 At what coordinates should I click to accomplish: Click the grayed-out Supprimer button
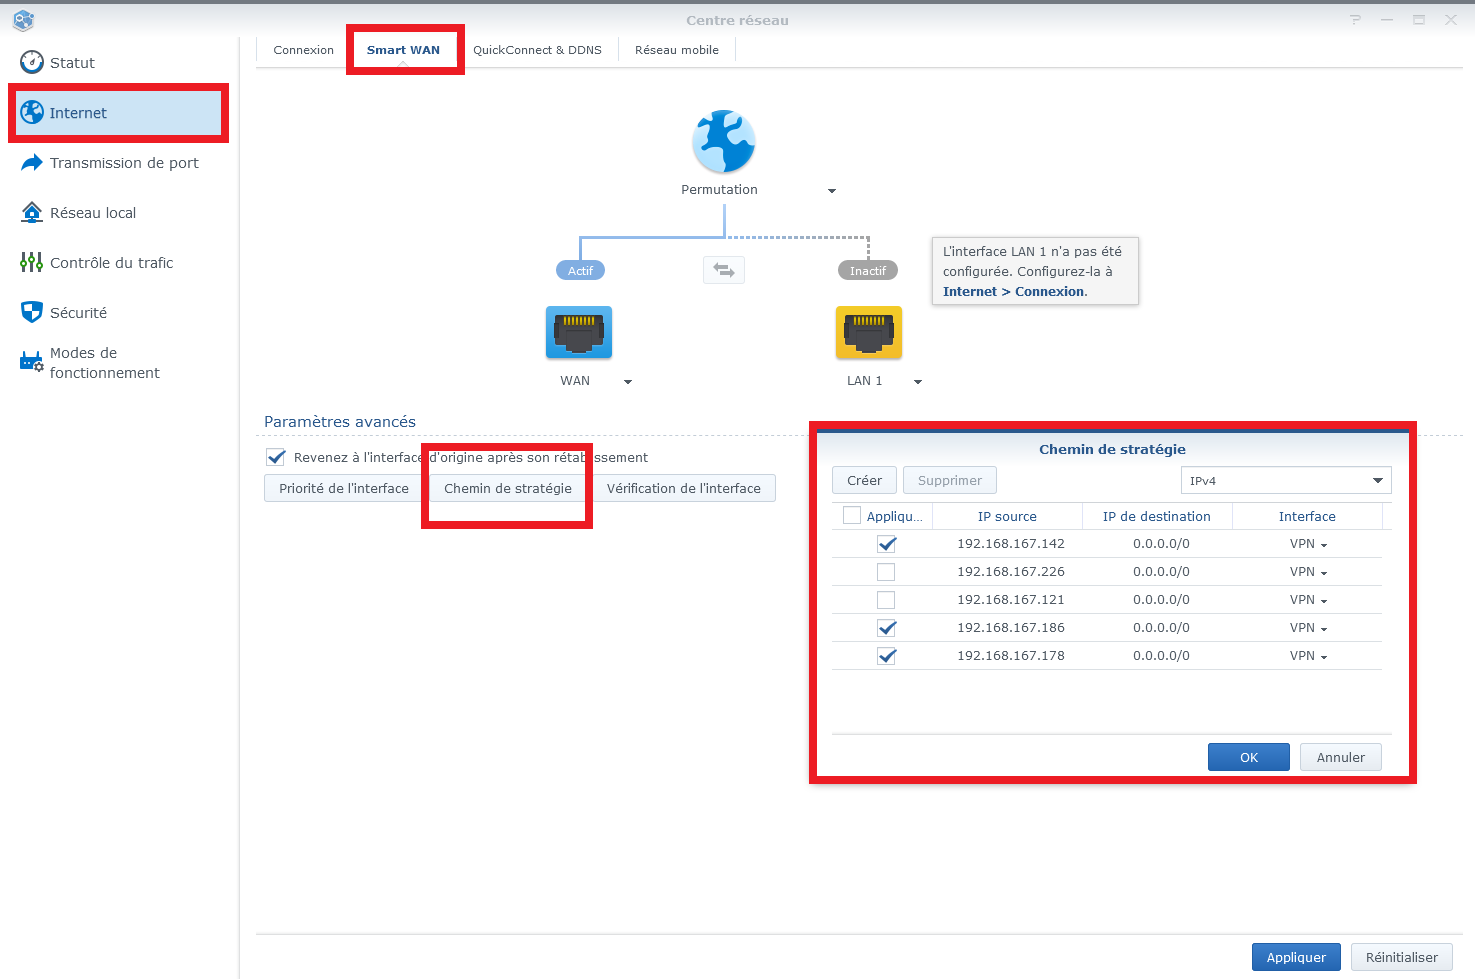[x=950, y=481]
